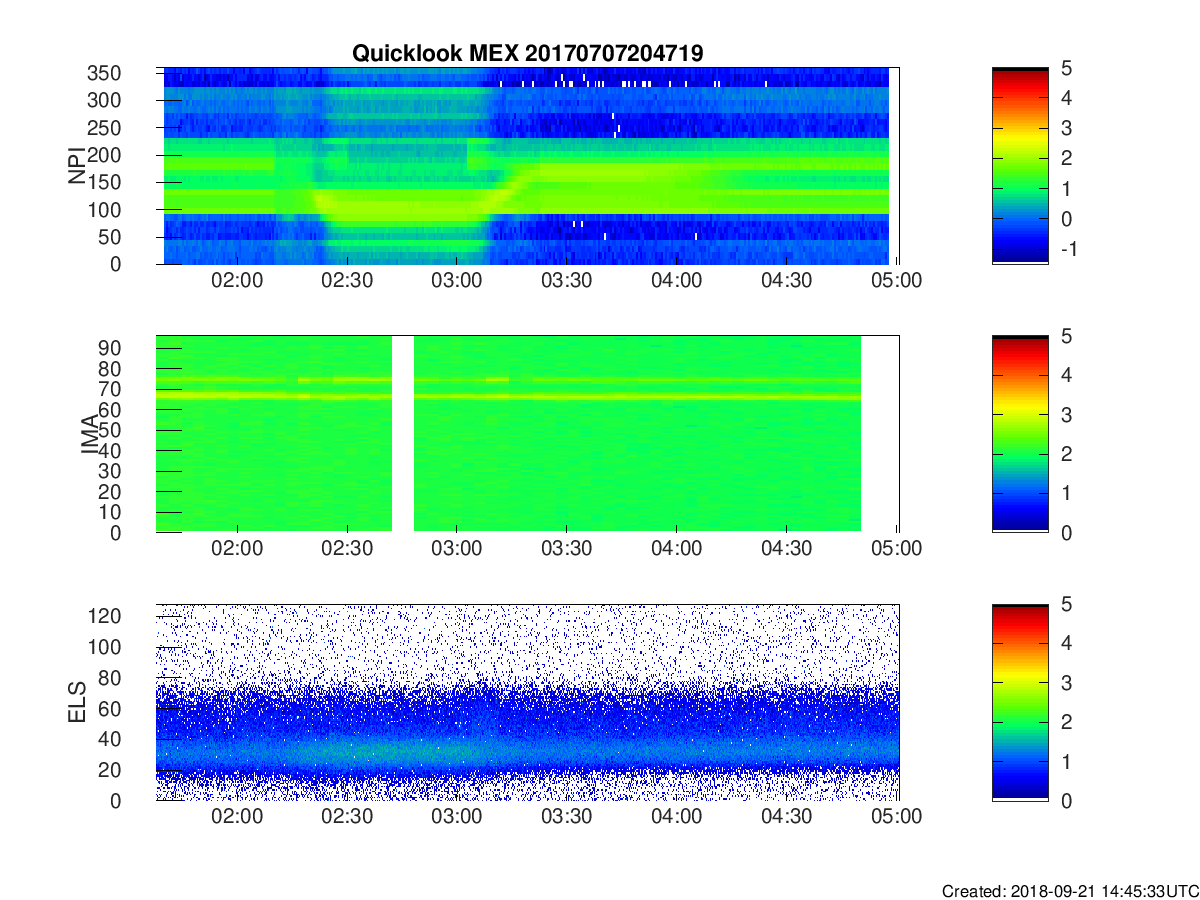Click the ELS spectrogram plot area
The width and height of the screenshot is (1200, 900).
pyautogui.click(x=527, y=702)
